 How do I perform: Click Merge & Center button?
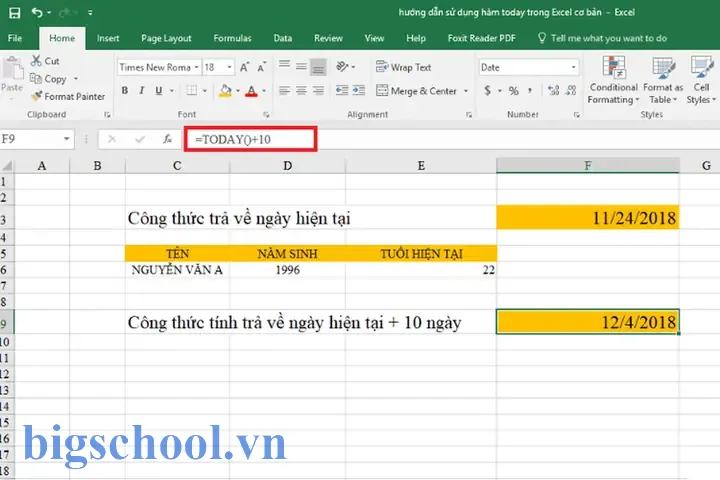click(x=416, y=90)
